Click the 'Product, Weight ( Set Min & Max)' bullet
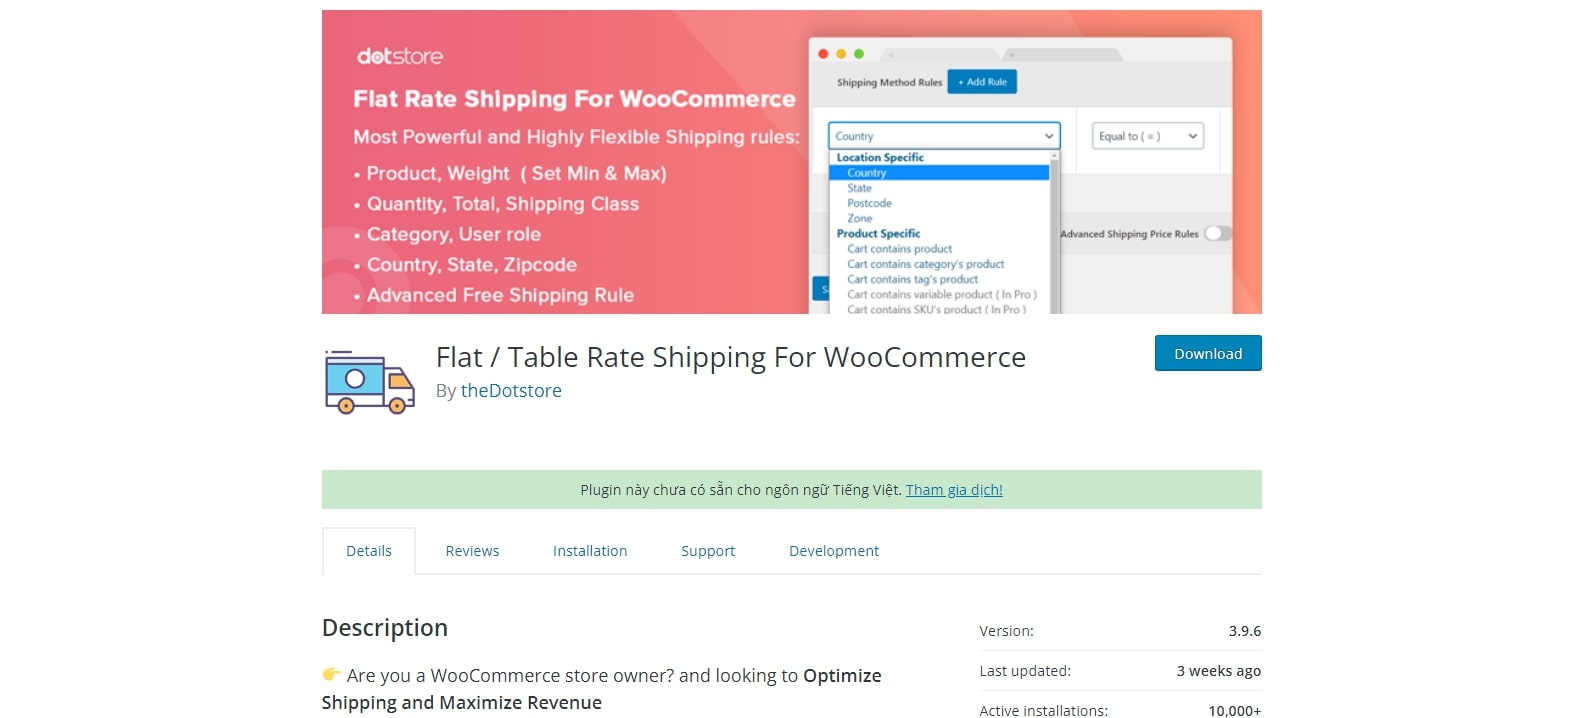1571x718 pixels. [516, 173]
